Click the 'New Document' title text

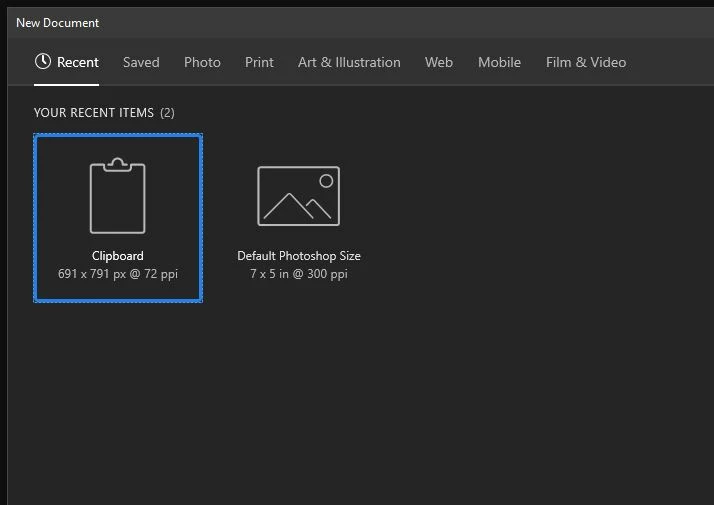57,23
